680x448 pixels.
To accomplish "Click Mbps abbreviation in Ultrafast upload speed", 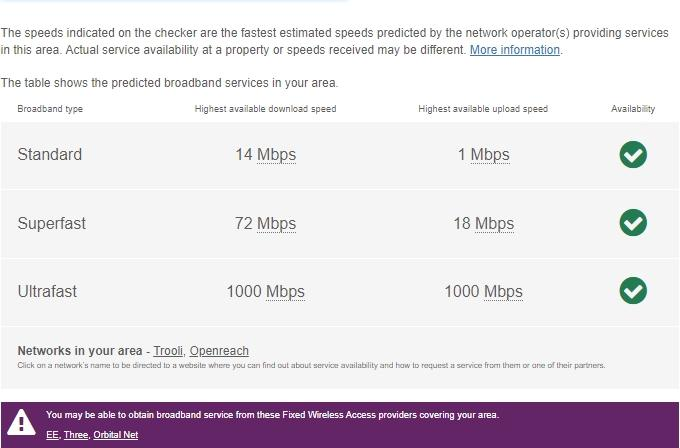I will [503, 292].
